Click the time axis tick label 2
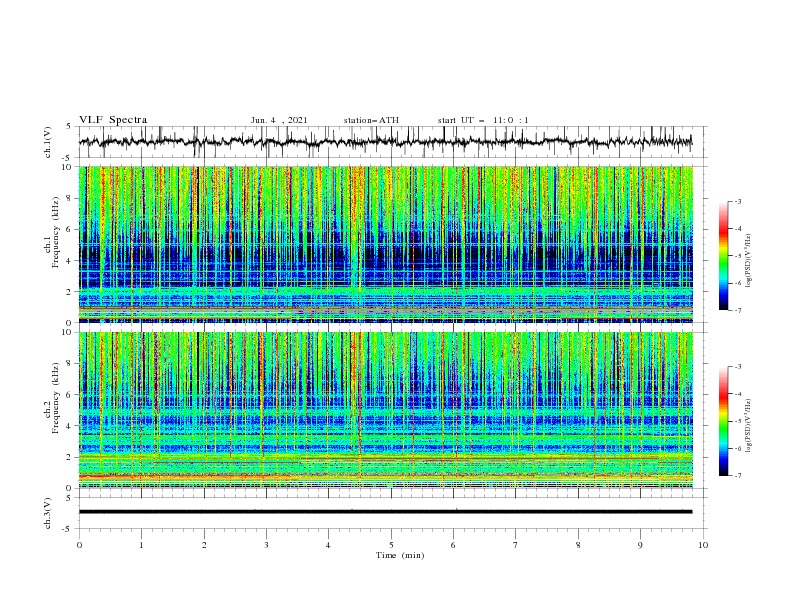Viewport: 792px width, 612px height. pos(204,545)
